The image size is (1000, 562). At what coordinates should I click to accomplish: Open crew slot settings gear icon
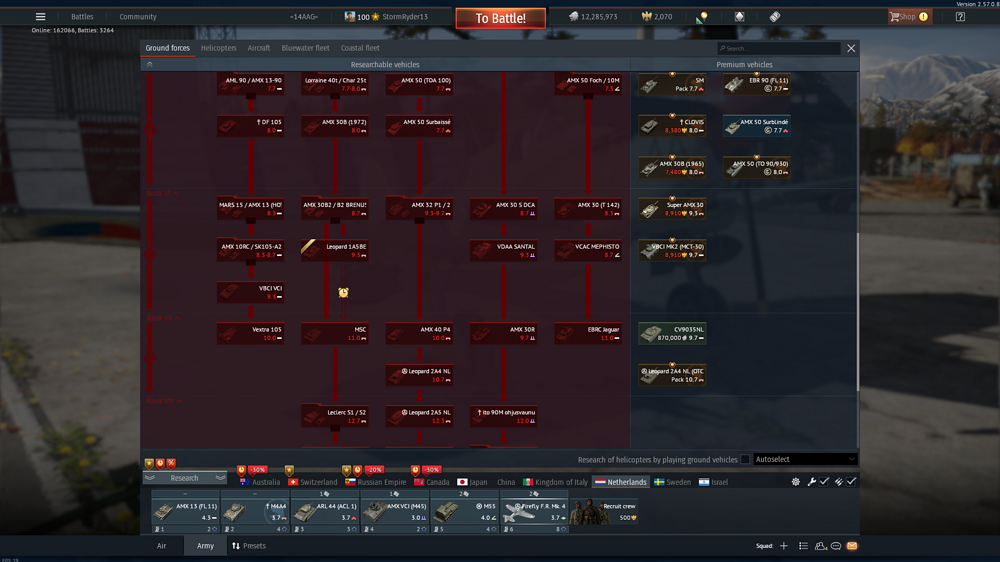tap(795, 482)
